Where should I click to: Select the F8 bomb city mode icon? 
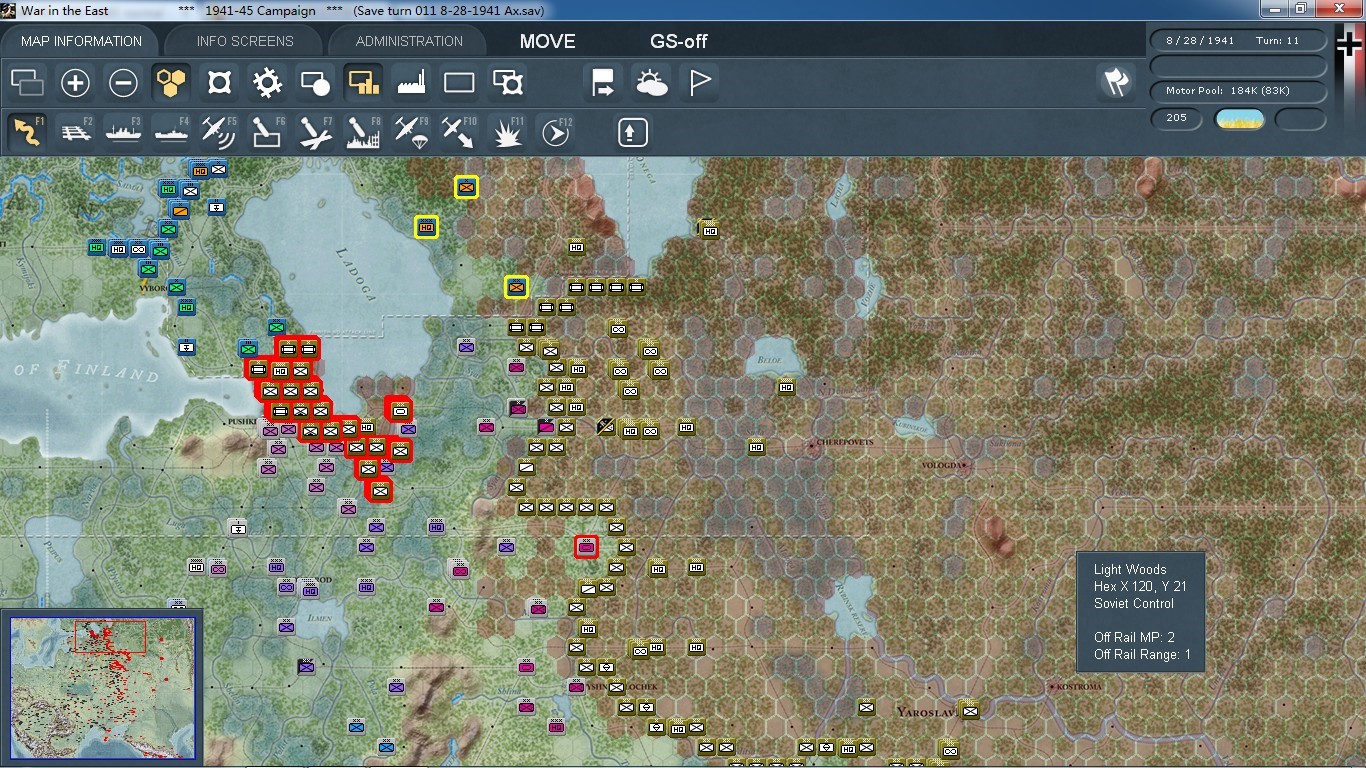pos(363,132)
